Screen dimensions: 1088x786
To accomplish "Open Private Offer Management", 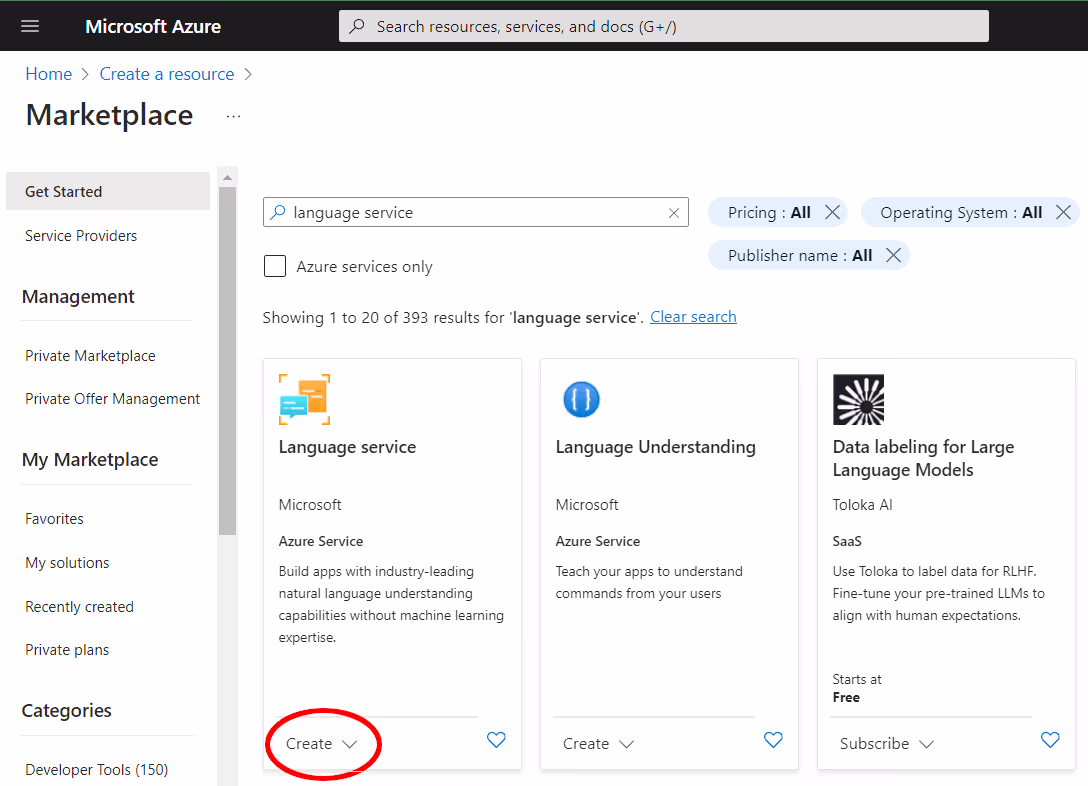I will click(112, 399).
